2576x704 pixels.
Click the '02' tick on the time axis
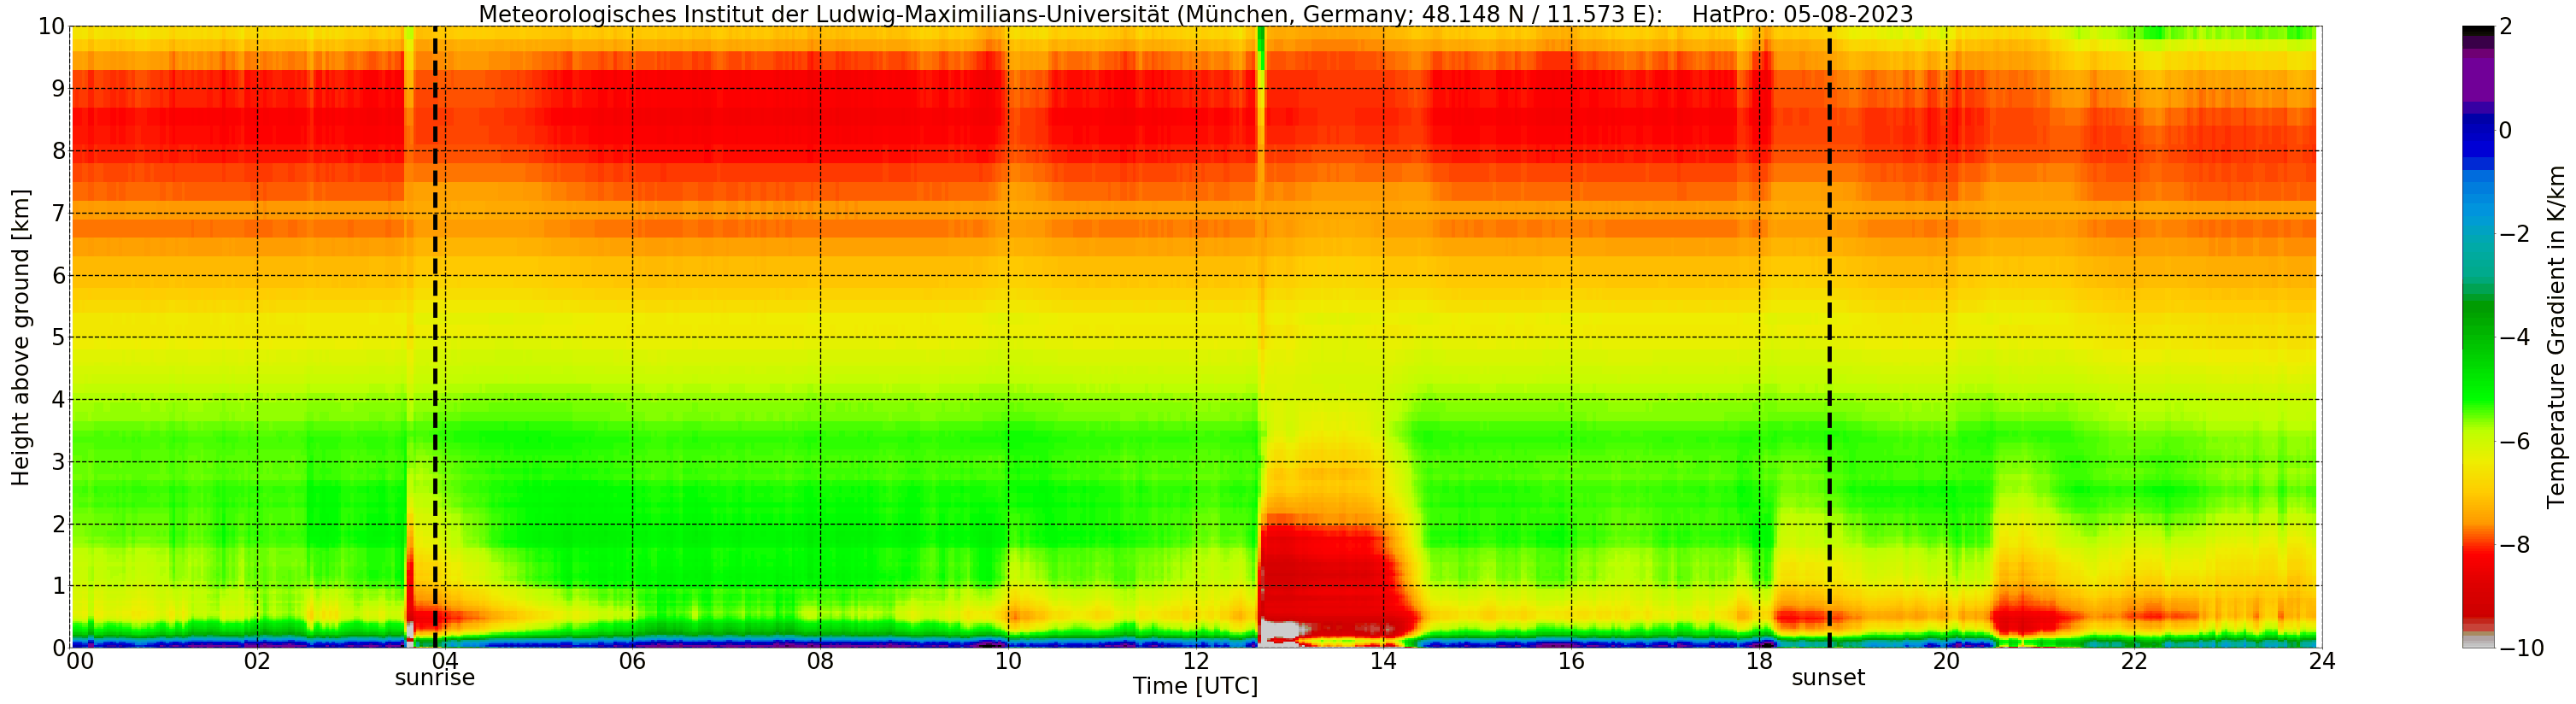257,661
